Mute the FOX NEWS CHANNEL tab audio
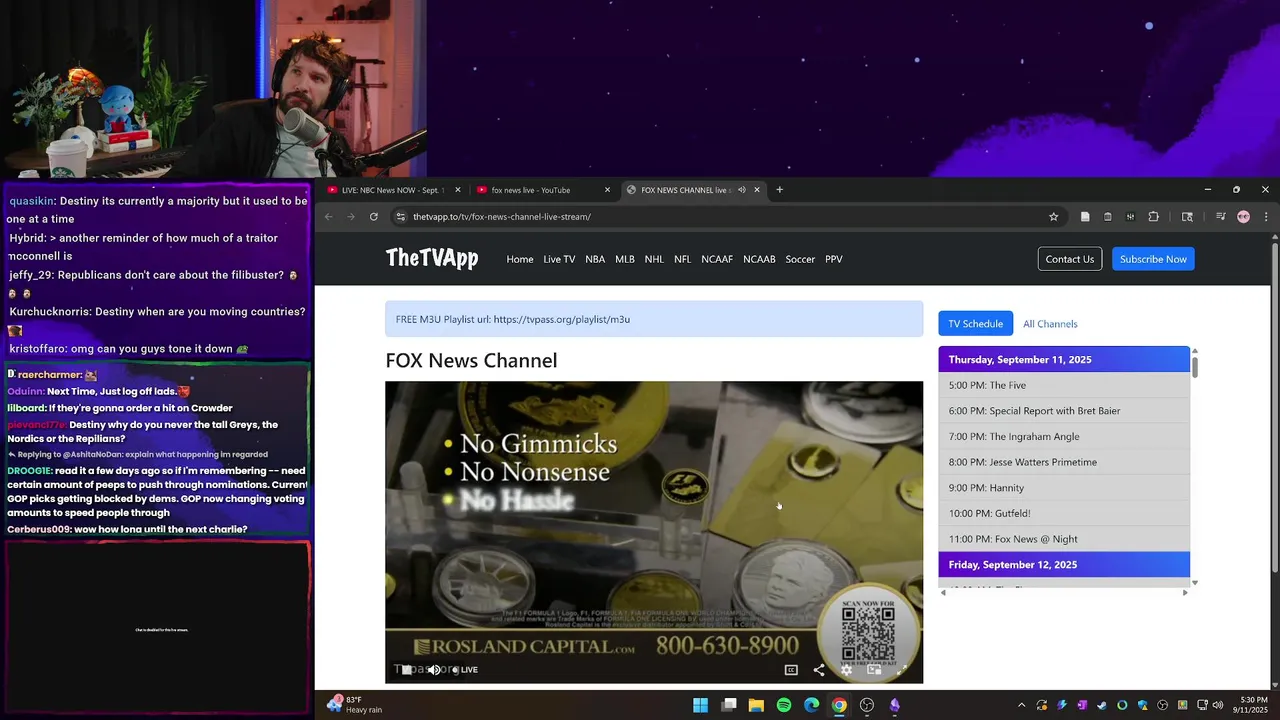Screen dimensions: 1280x720 [742, 190]
